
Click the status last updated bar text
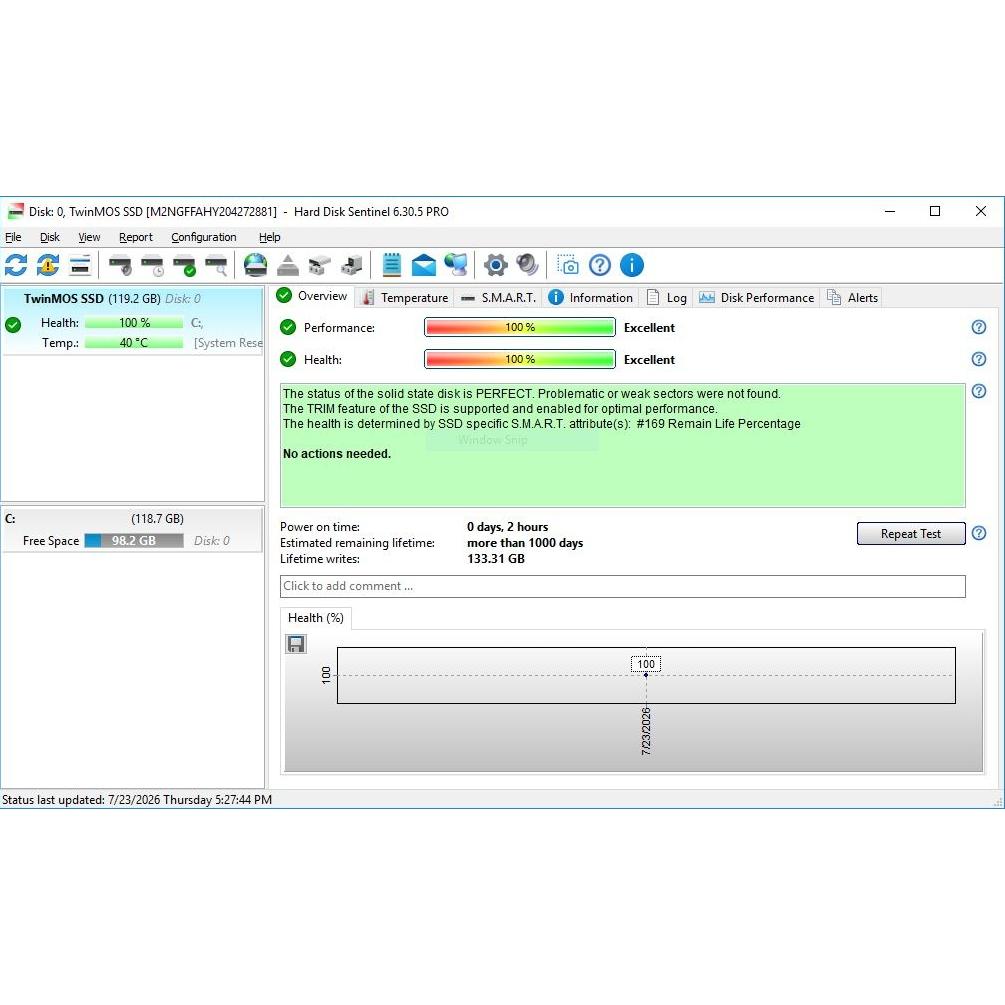137,800
